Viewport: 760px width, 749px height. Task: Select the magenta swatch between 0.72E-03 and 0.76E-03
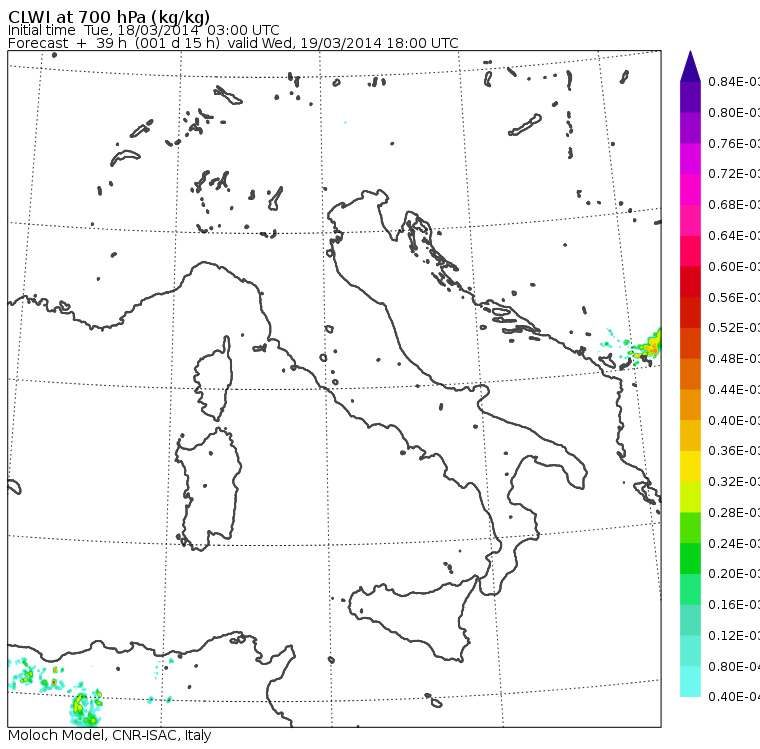point(690,159)
